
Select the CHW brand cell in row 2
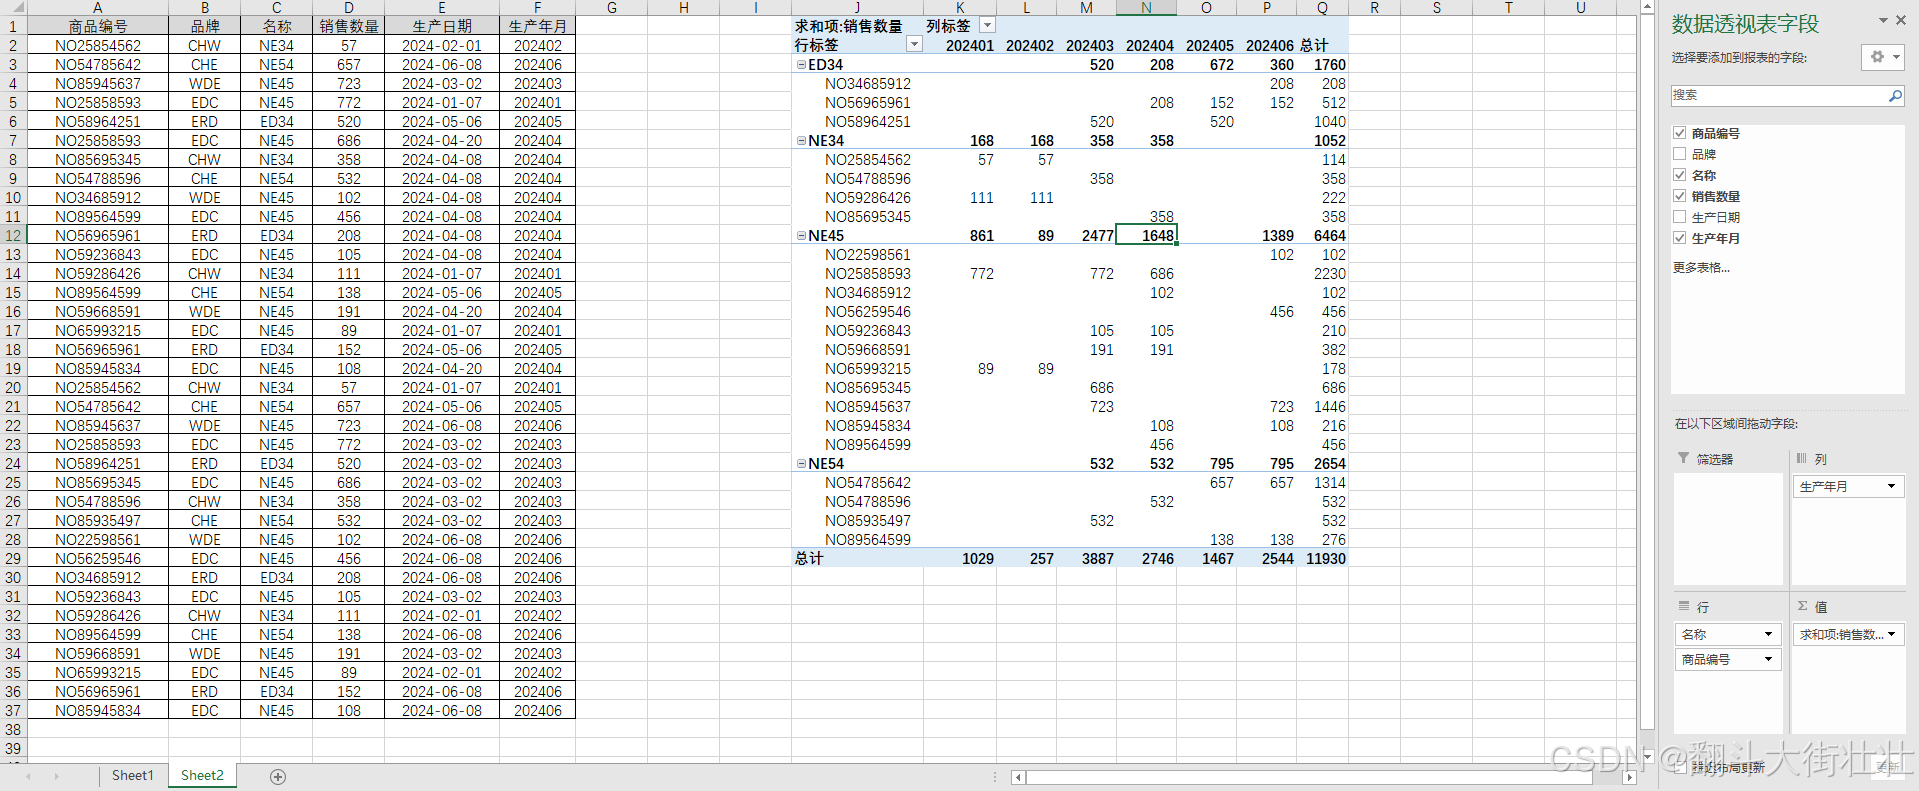tap(205, 46)
